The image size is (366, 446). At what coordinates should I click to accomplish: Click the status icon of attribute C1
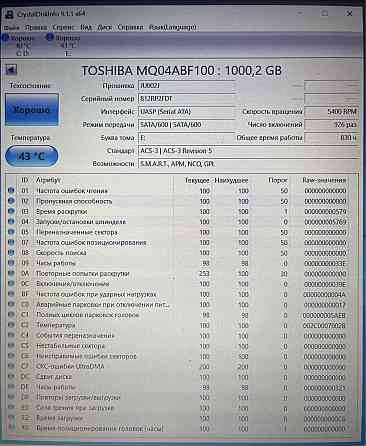pyautogui.click(x=11, y=314)
